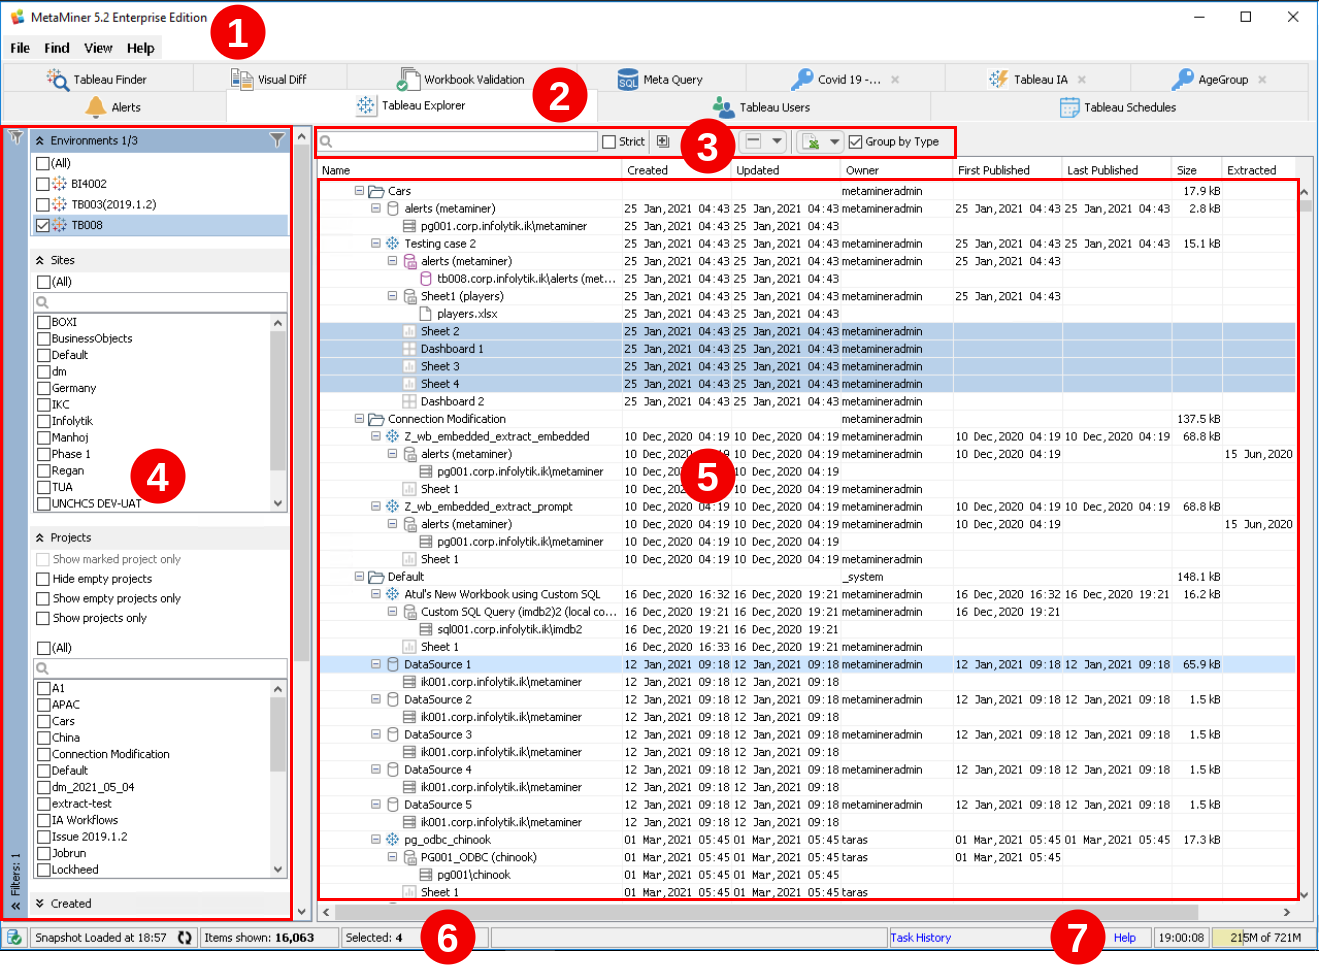Click the Alerts bell icon

click(96, 106)
